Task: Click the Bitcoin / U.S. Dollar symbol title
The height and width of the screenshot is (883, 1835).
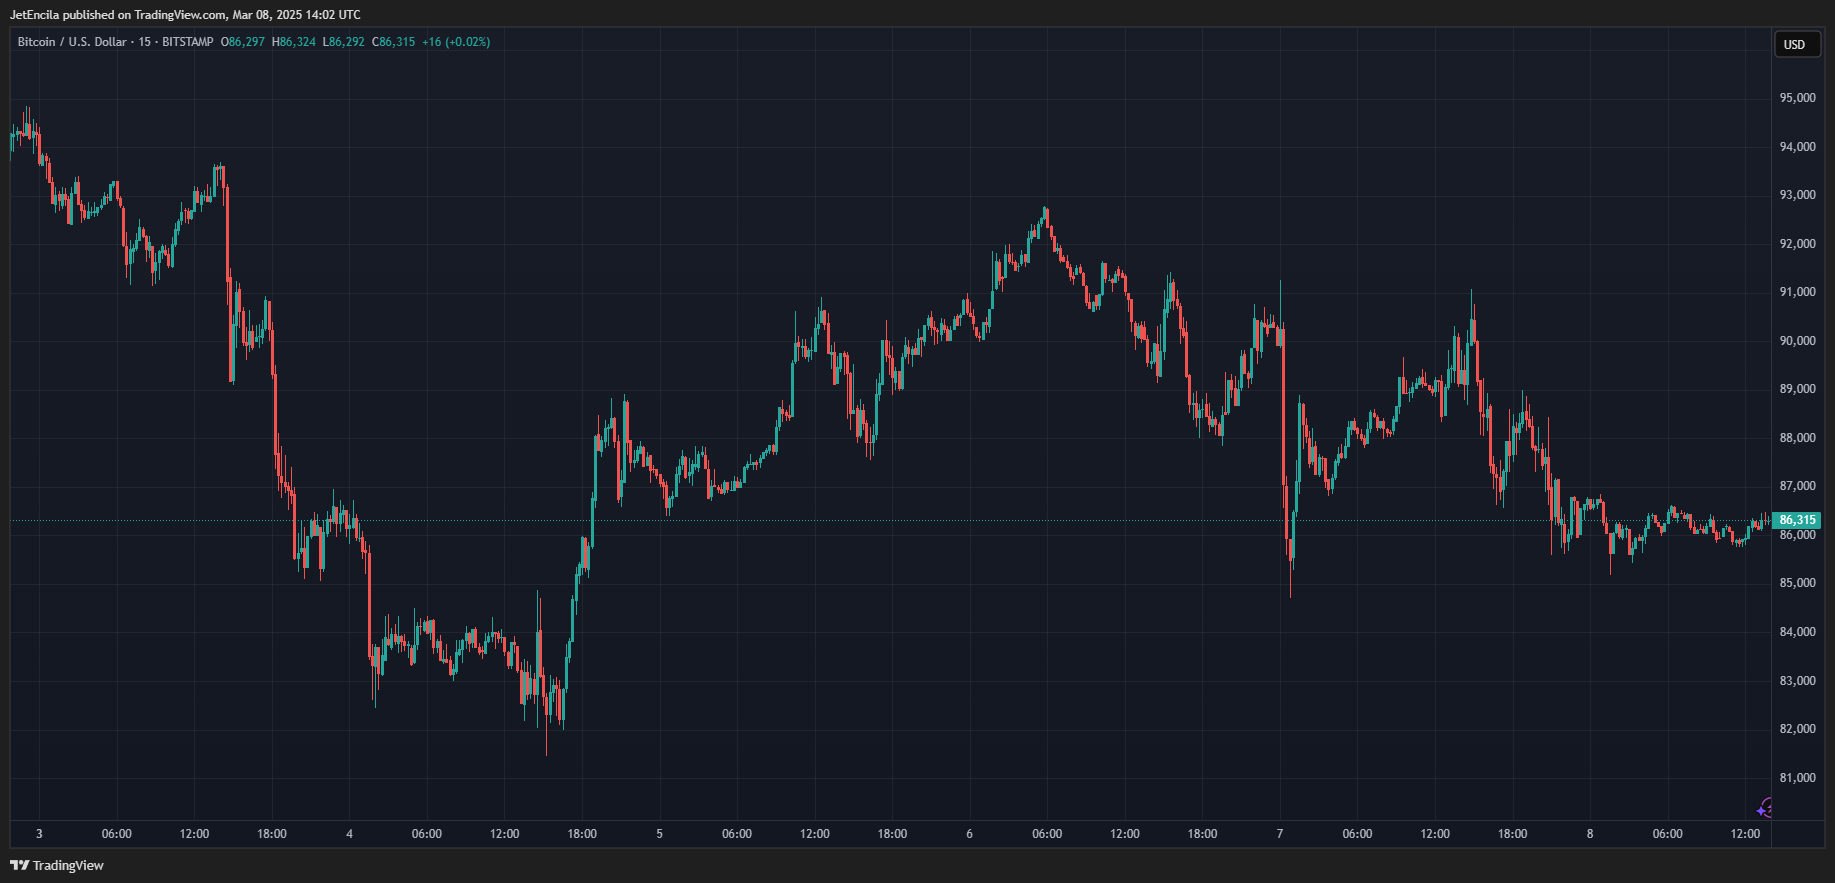Action: click(72, 42)
